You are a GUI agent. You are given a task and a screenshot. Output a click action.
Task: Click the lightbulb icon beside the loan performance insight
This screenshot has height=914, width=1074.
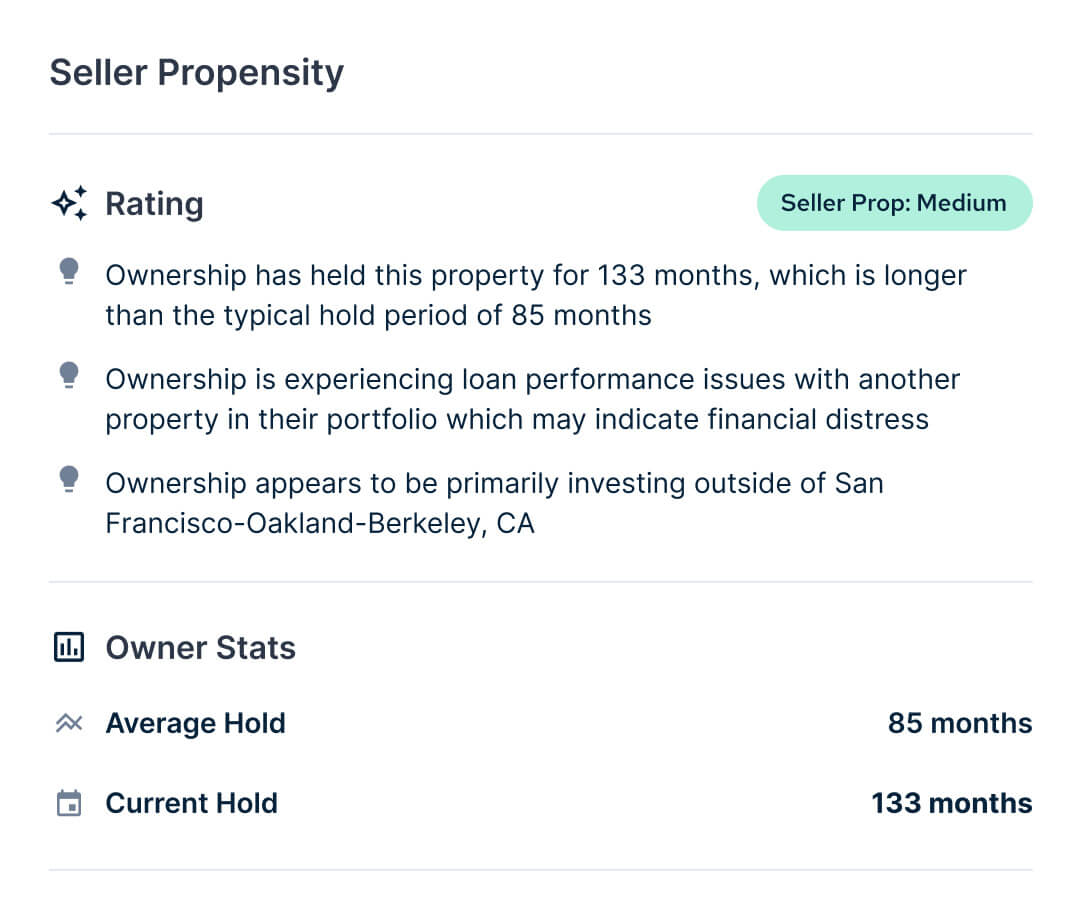tap(69, 375)
